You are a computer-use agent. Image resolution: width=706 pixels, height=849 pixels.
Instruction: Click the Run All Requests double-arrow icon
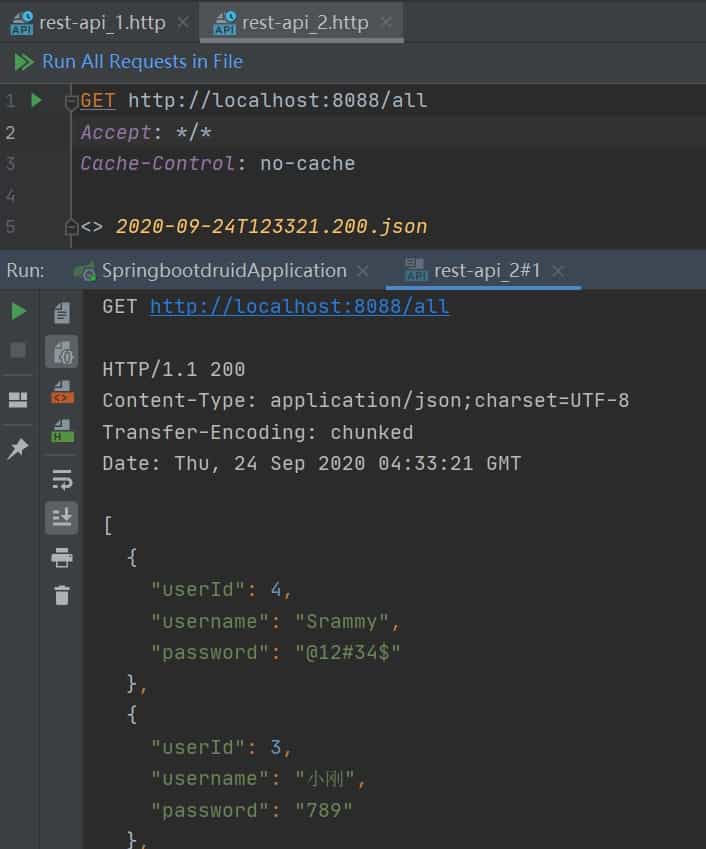[x=23, y=62]
